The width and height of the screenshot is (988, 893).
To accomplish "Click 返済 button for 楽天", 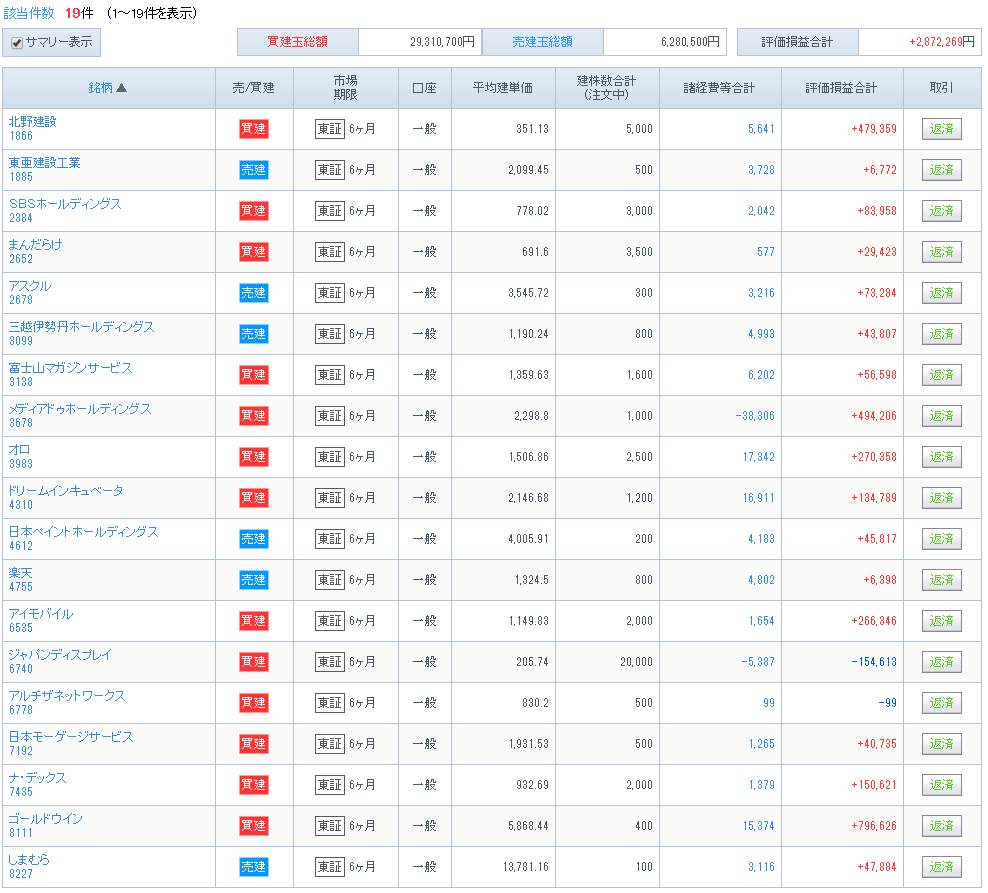I will [941, 579].
